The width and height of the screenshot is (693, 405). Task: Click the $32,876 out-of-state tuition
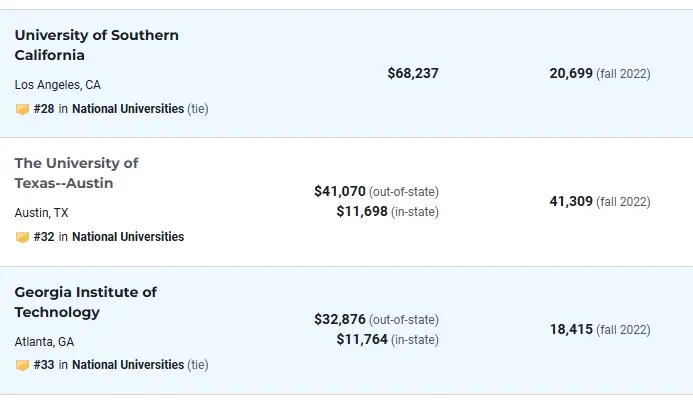tap(340, 319)
